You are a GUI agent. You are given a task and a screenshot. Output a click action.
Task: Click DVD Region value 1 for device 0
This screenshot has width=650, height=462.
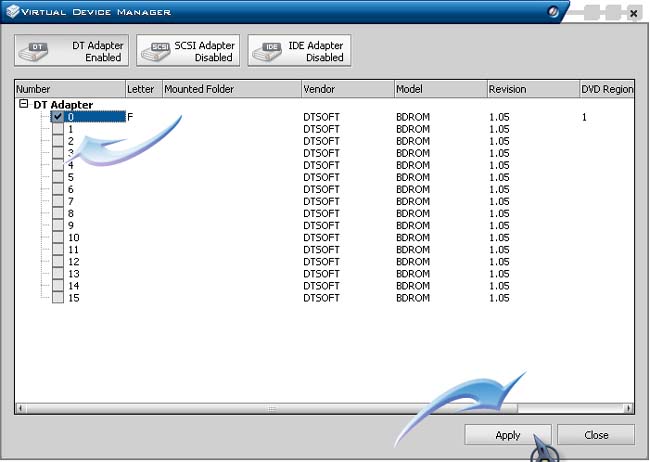584,117
